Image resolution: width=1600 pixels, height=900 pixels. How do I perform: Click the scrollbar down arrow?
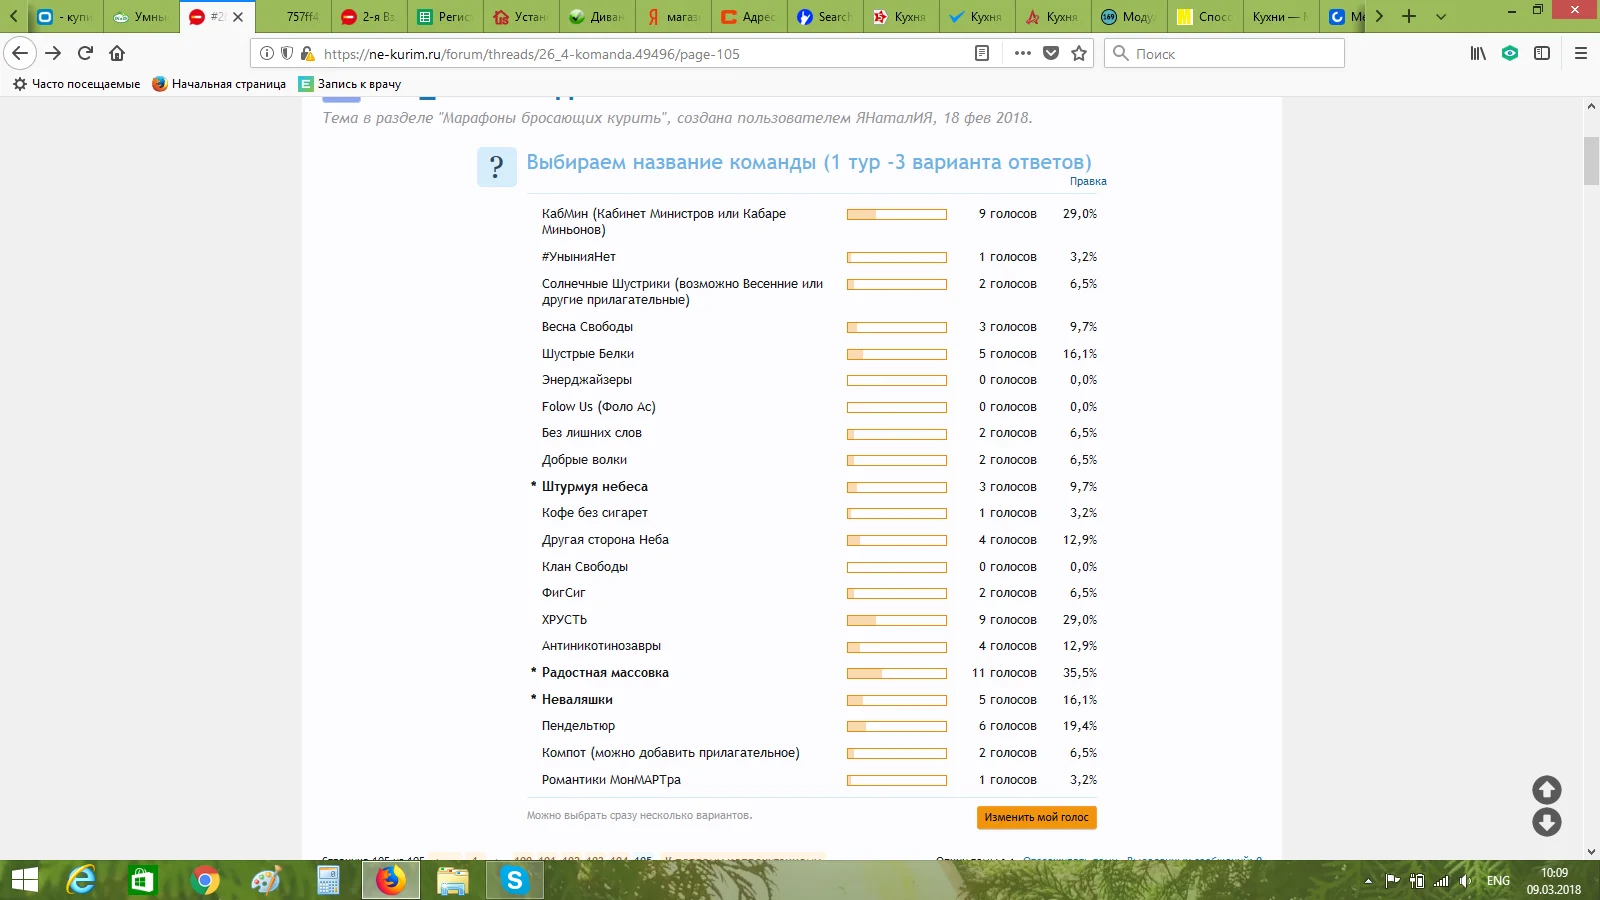tap(1591, 852)
